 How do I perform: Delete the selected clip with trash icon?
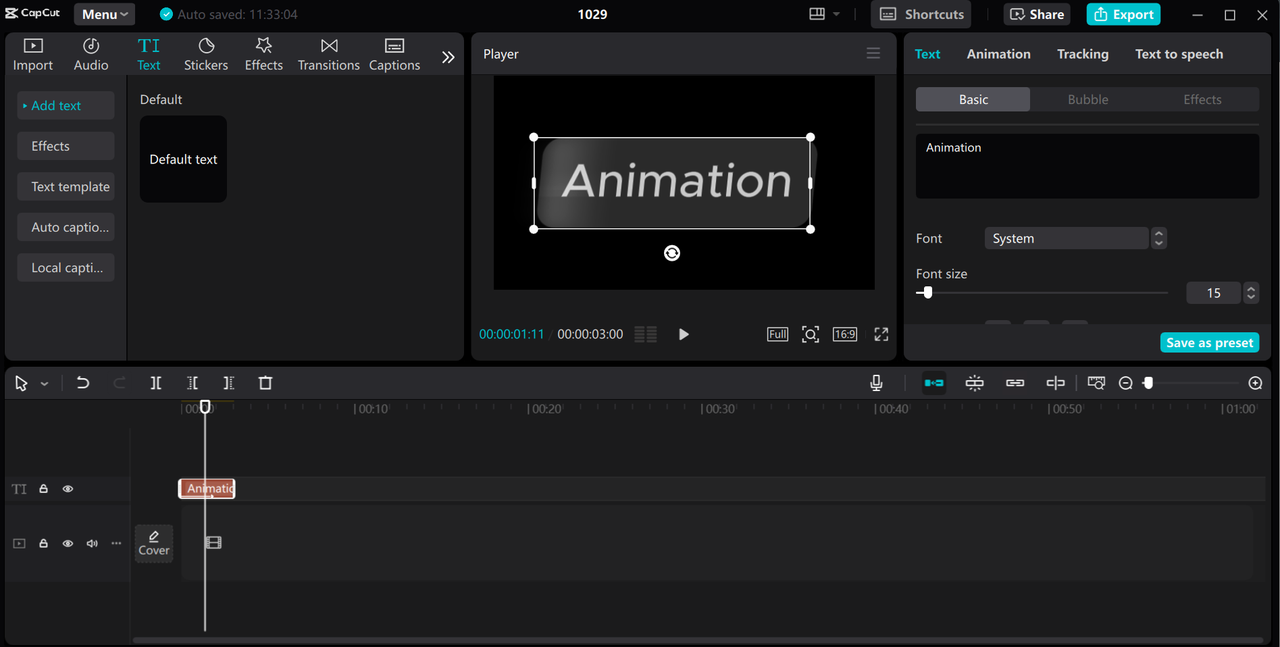tap(265, 383)
